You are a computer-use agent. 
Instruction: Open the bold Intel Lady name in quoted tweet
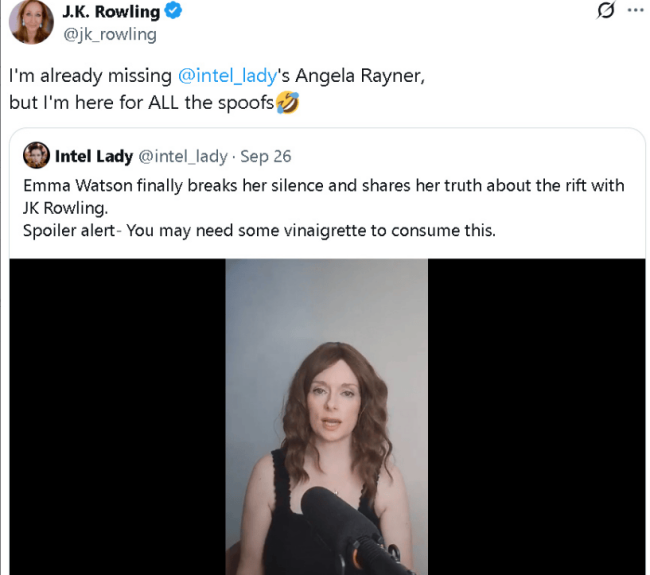94,156
